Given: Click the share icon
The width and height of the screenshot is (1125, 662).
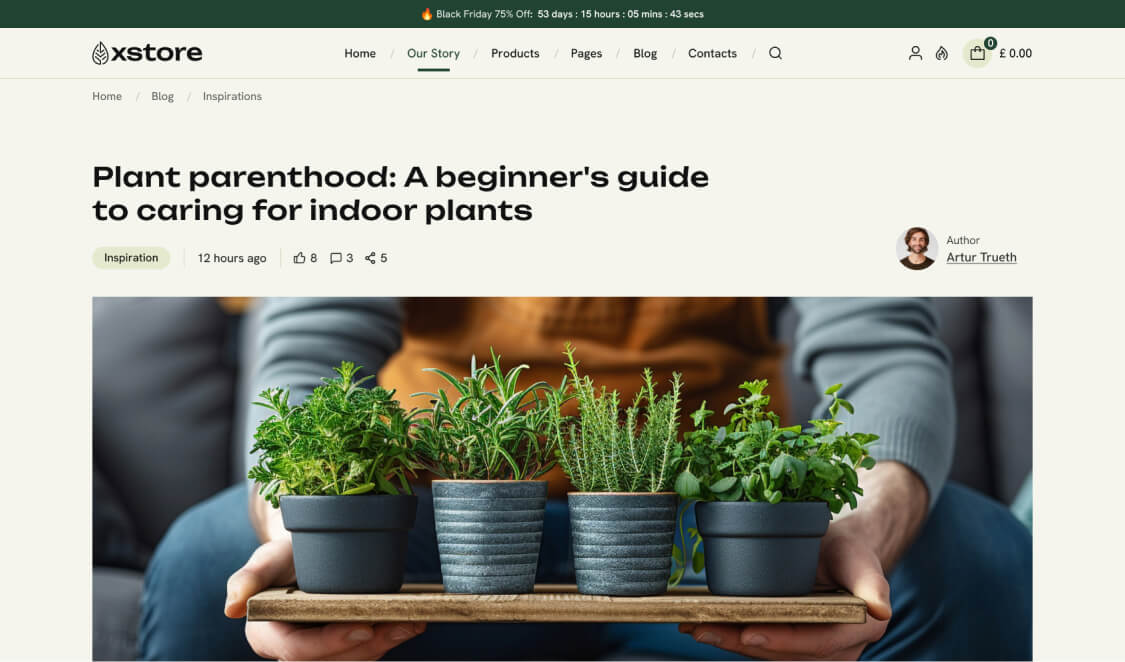Looking at the screenshot, I should coord(370,258).
